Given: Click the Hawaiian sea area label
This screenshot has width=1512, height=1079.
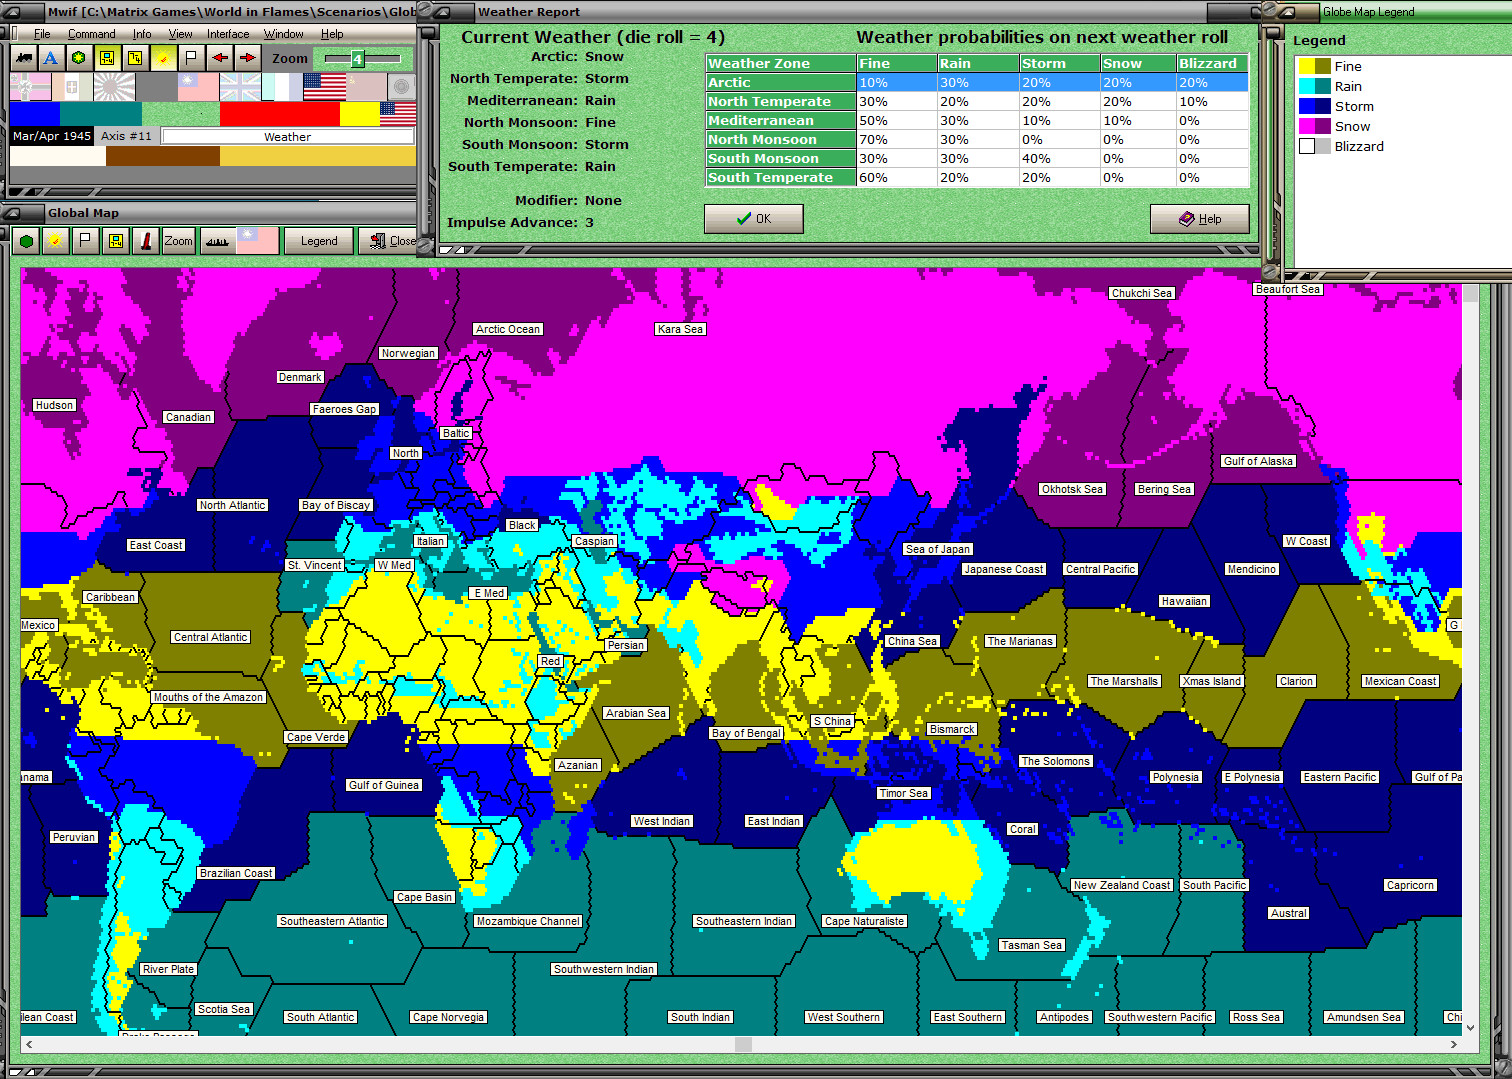Looking at the screenshot, I should [1184, 601].
